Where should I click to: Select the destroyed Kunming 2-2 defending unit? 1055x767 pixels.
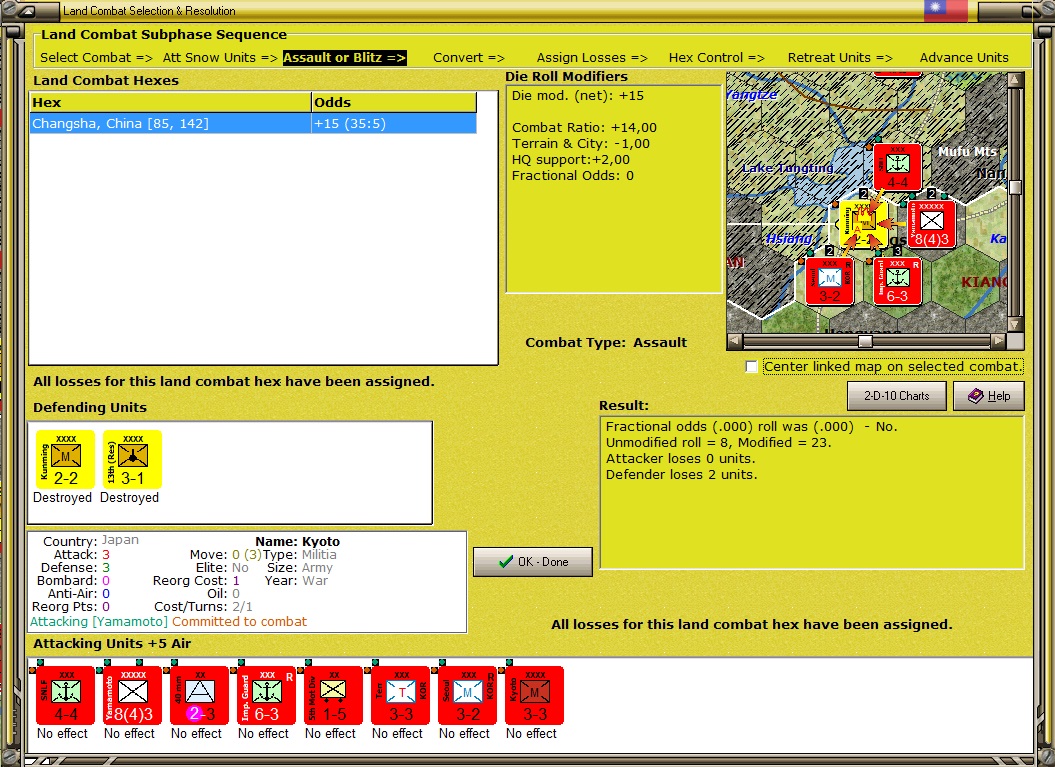[65, 460]
